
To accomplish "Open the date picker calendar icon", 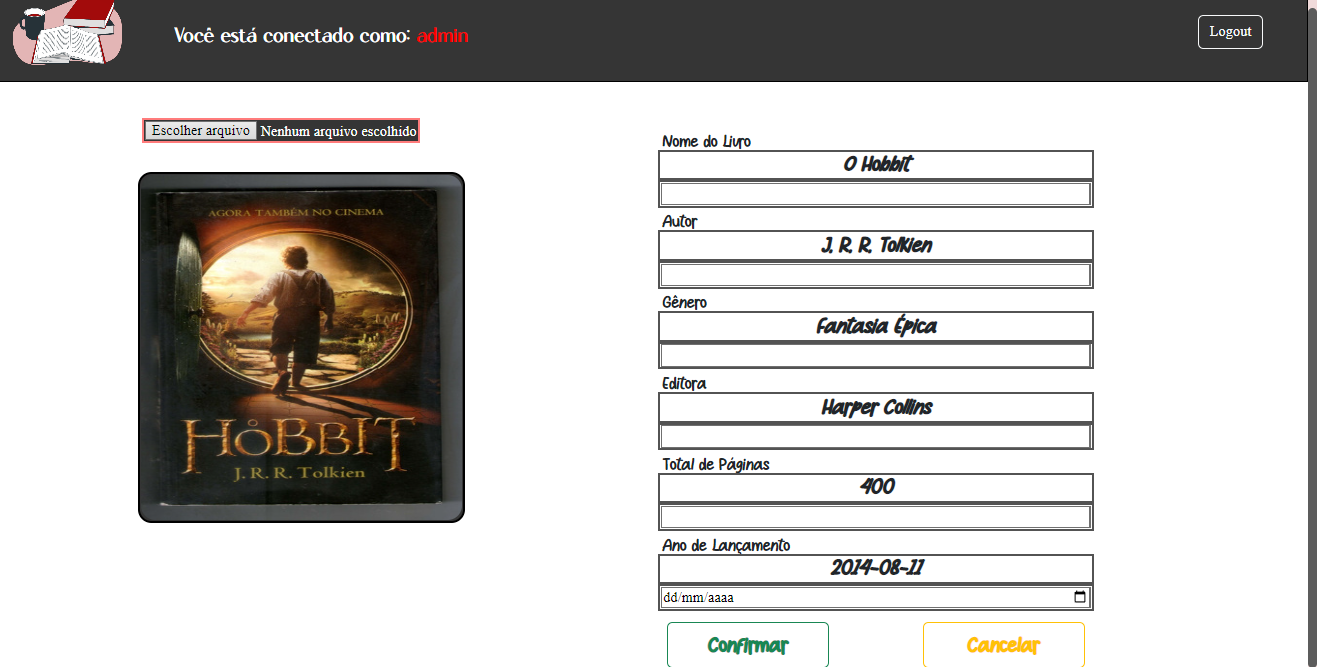I will click(x=1080, y=598).
